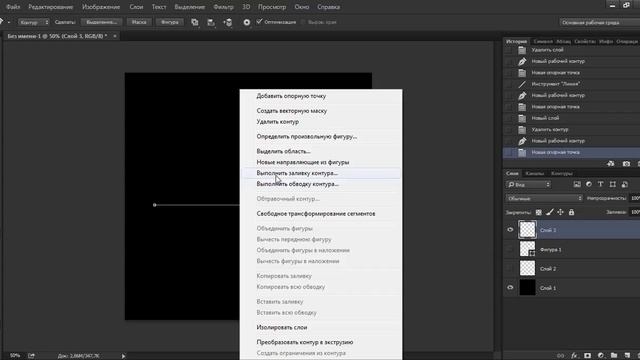The height and width of the screenshot is (360, 640).
Task: Click the add layer mask icon
Action: 587,356
